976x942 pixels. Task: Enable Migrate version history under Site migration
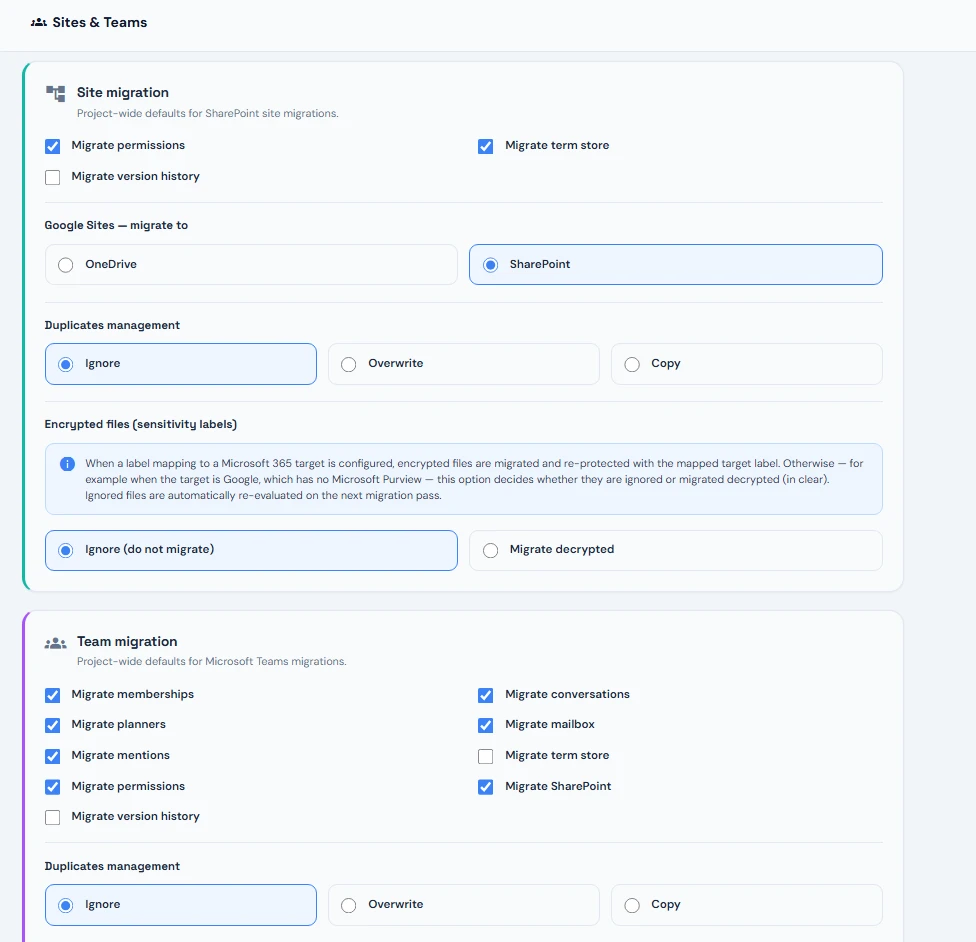click(x=52, y=177)
